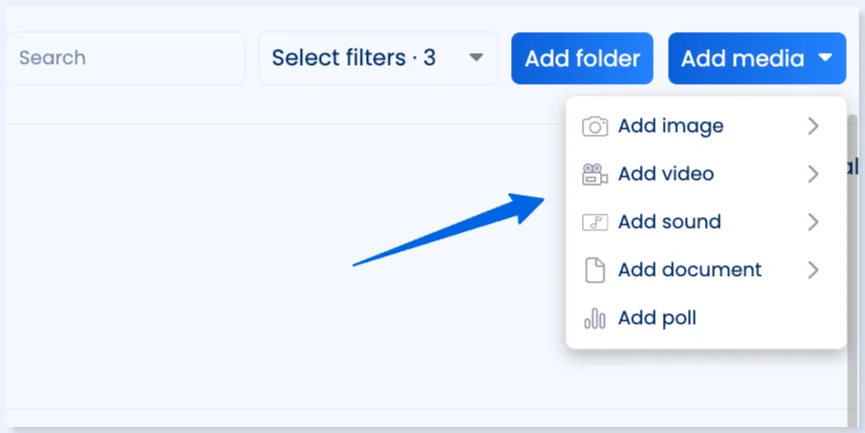The height and width of the screenshot is (433, 865).
Task: Click the video camera icon beside Add video
Action: [595, 174]
